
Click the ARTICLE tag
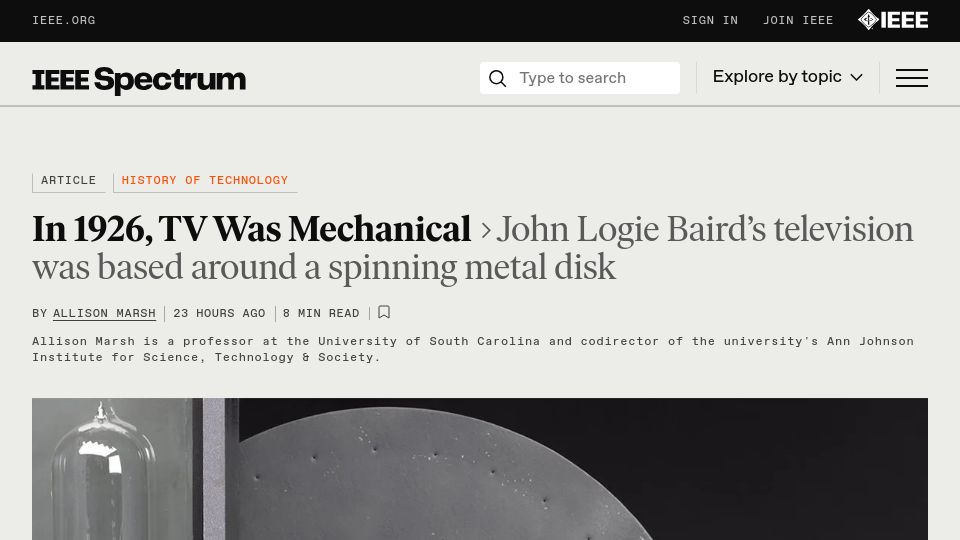[69, 181]
